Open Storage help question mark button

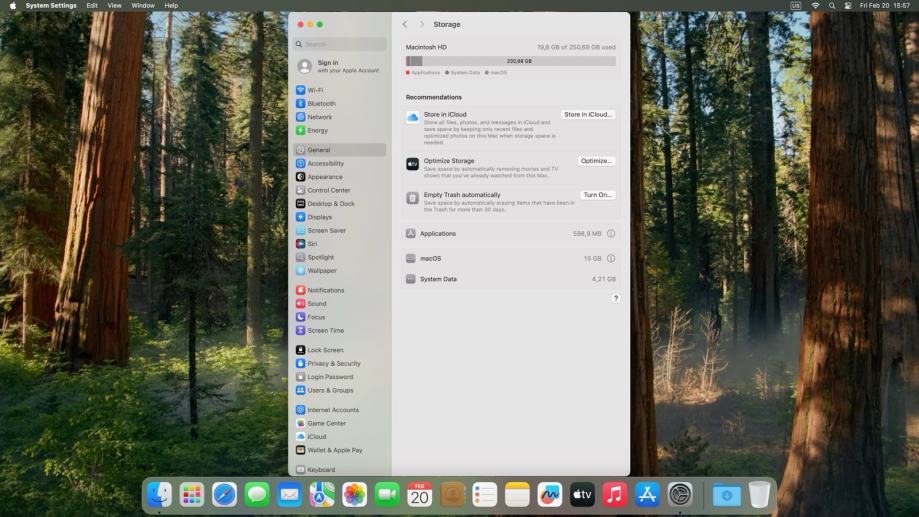pyautogui.click(x=615, y=298)
